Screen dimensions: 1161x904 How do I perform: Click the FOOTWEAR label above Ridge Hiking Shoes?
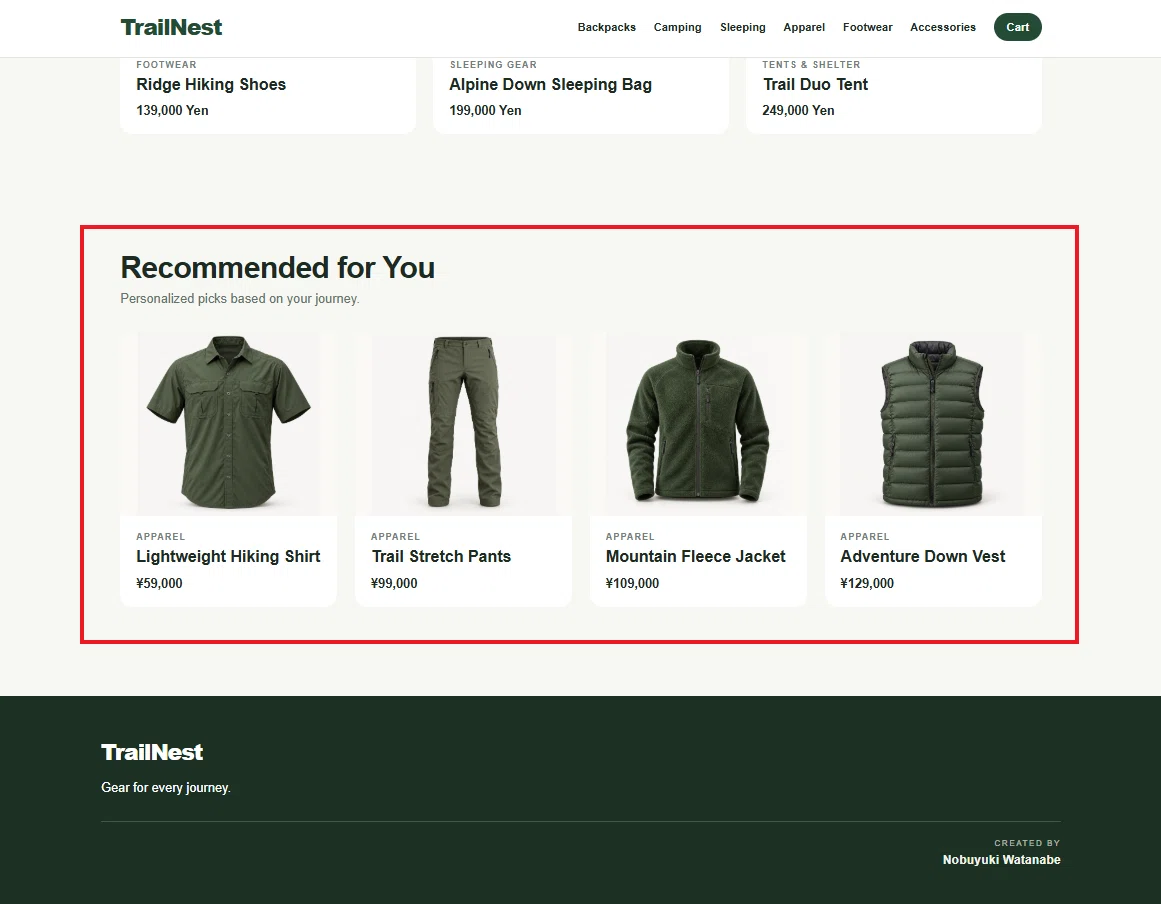click(x=167, y=64)
